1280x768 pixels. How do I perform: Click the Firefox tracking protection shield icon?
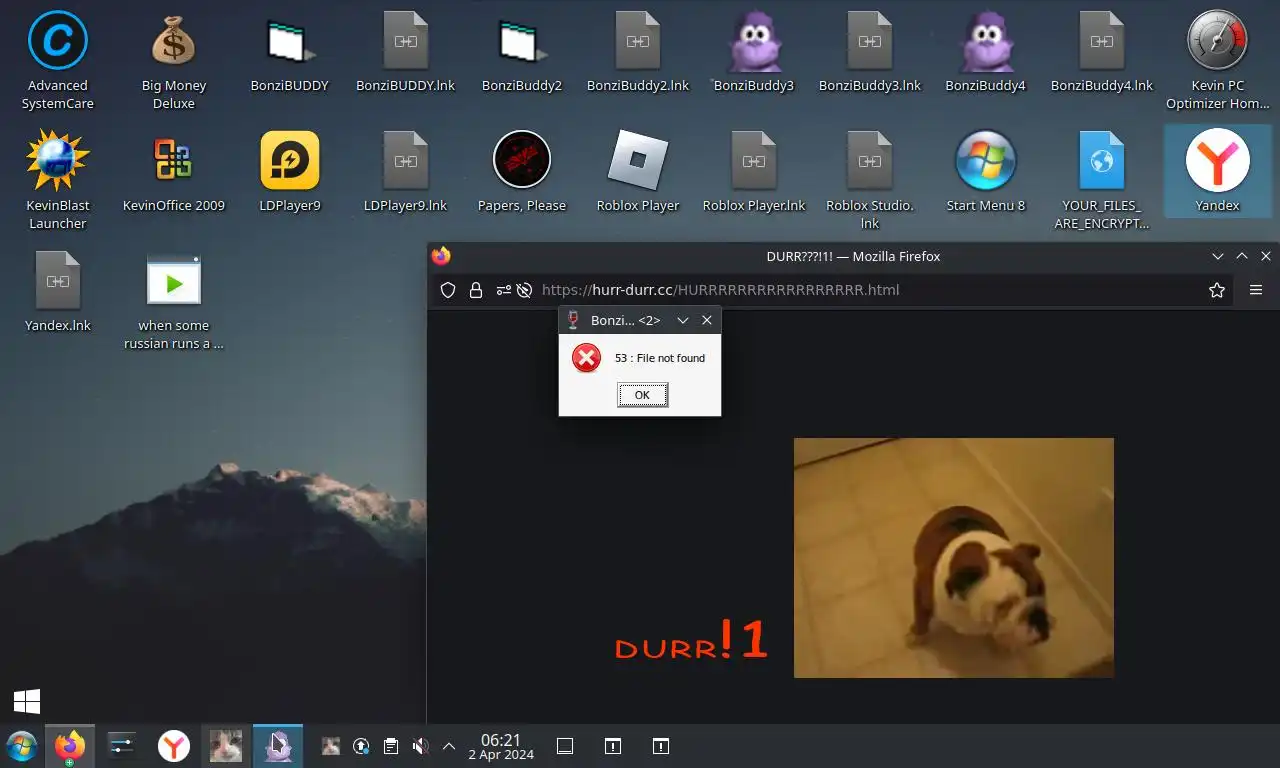448,290
